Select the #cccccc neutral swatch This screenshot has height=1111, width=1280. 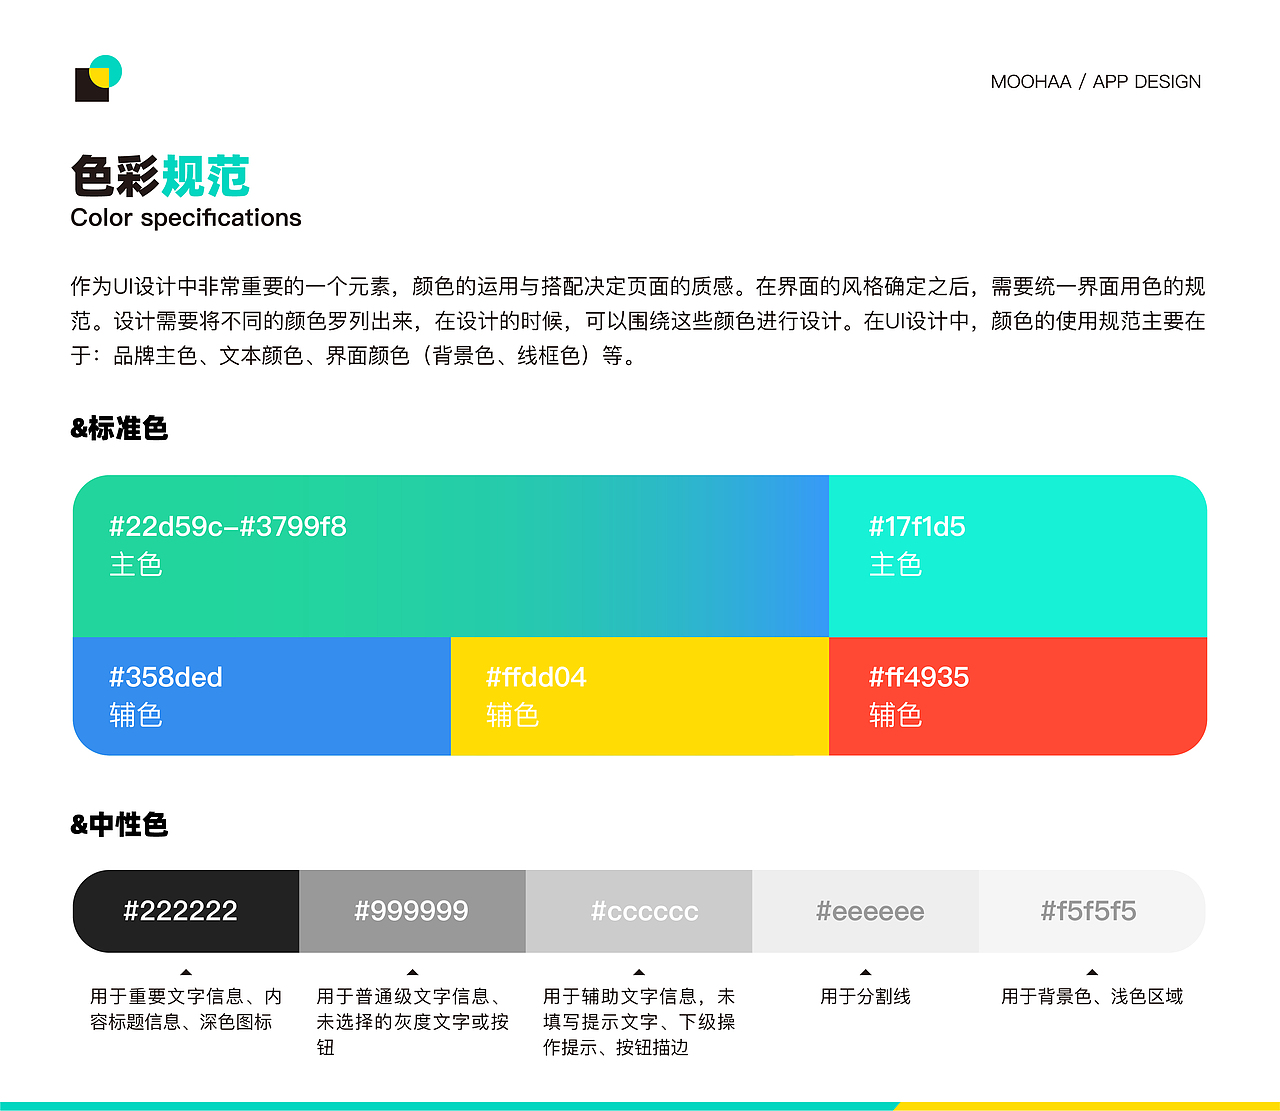[639, 911]
